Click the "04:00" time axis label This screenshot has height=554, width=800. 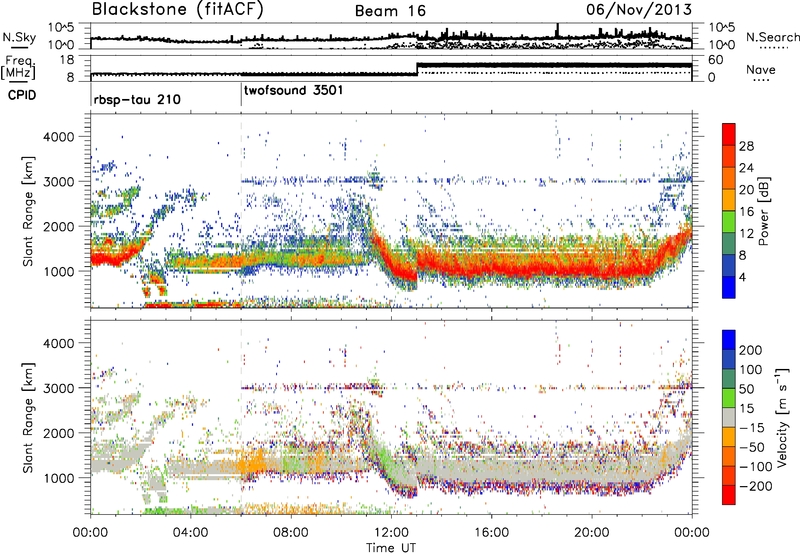(190, 533)
